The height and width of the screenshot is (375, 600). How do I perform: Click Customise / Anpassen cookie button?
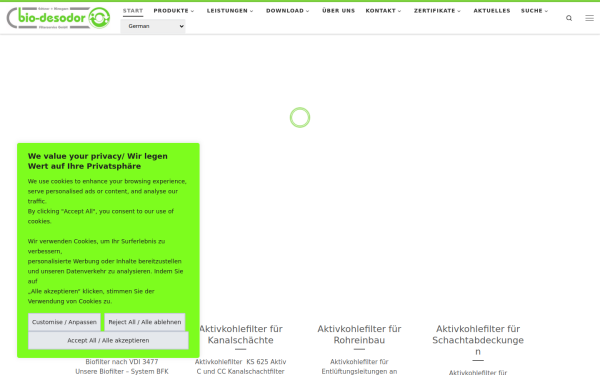pos(64,322)
